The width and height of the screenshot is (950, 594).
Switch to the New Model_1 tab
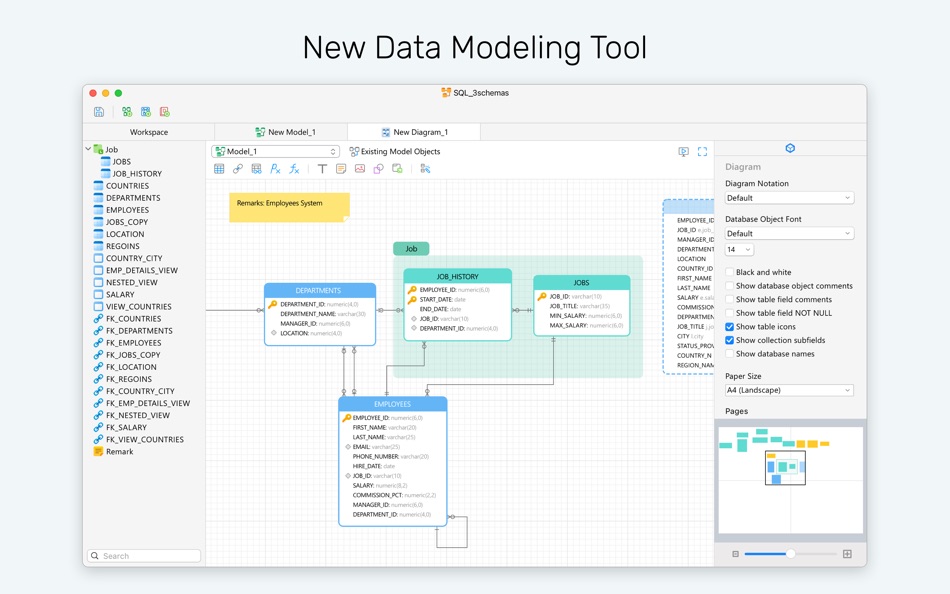point(285,132)
